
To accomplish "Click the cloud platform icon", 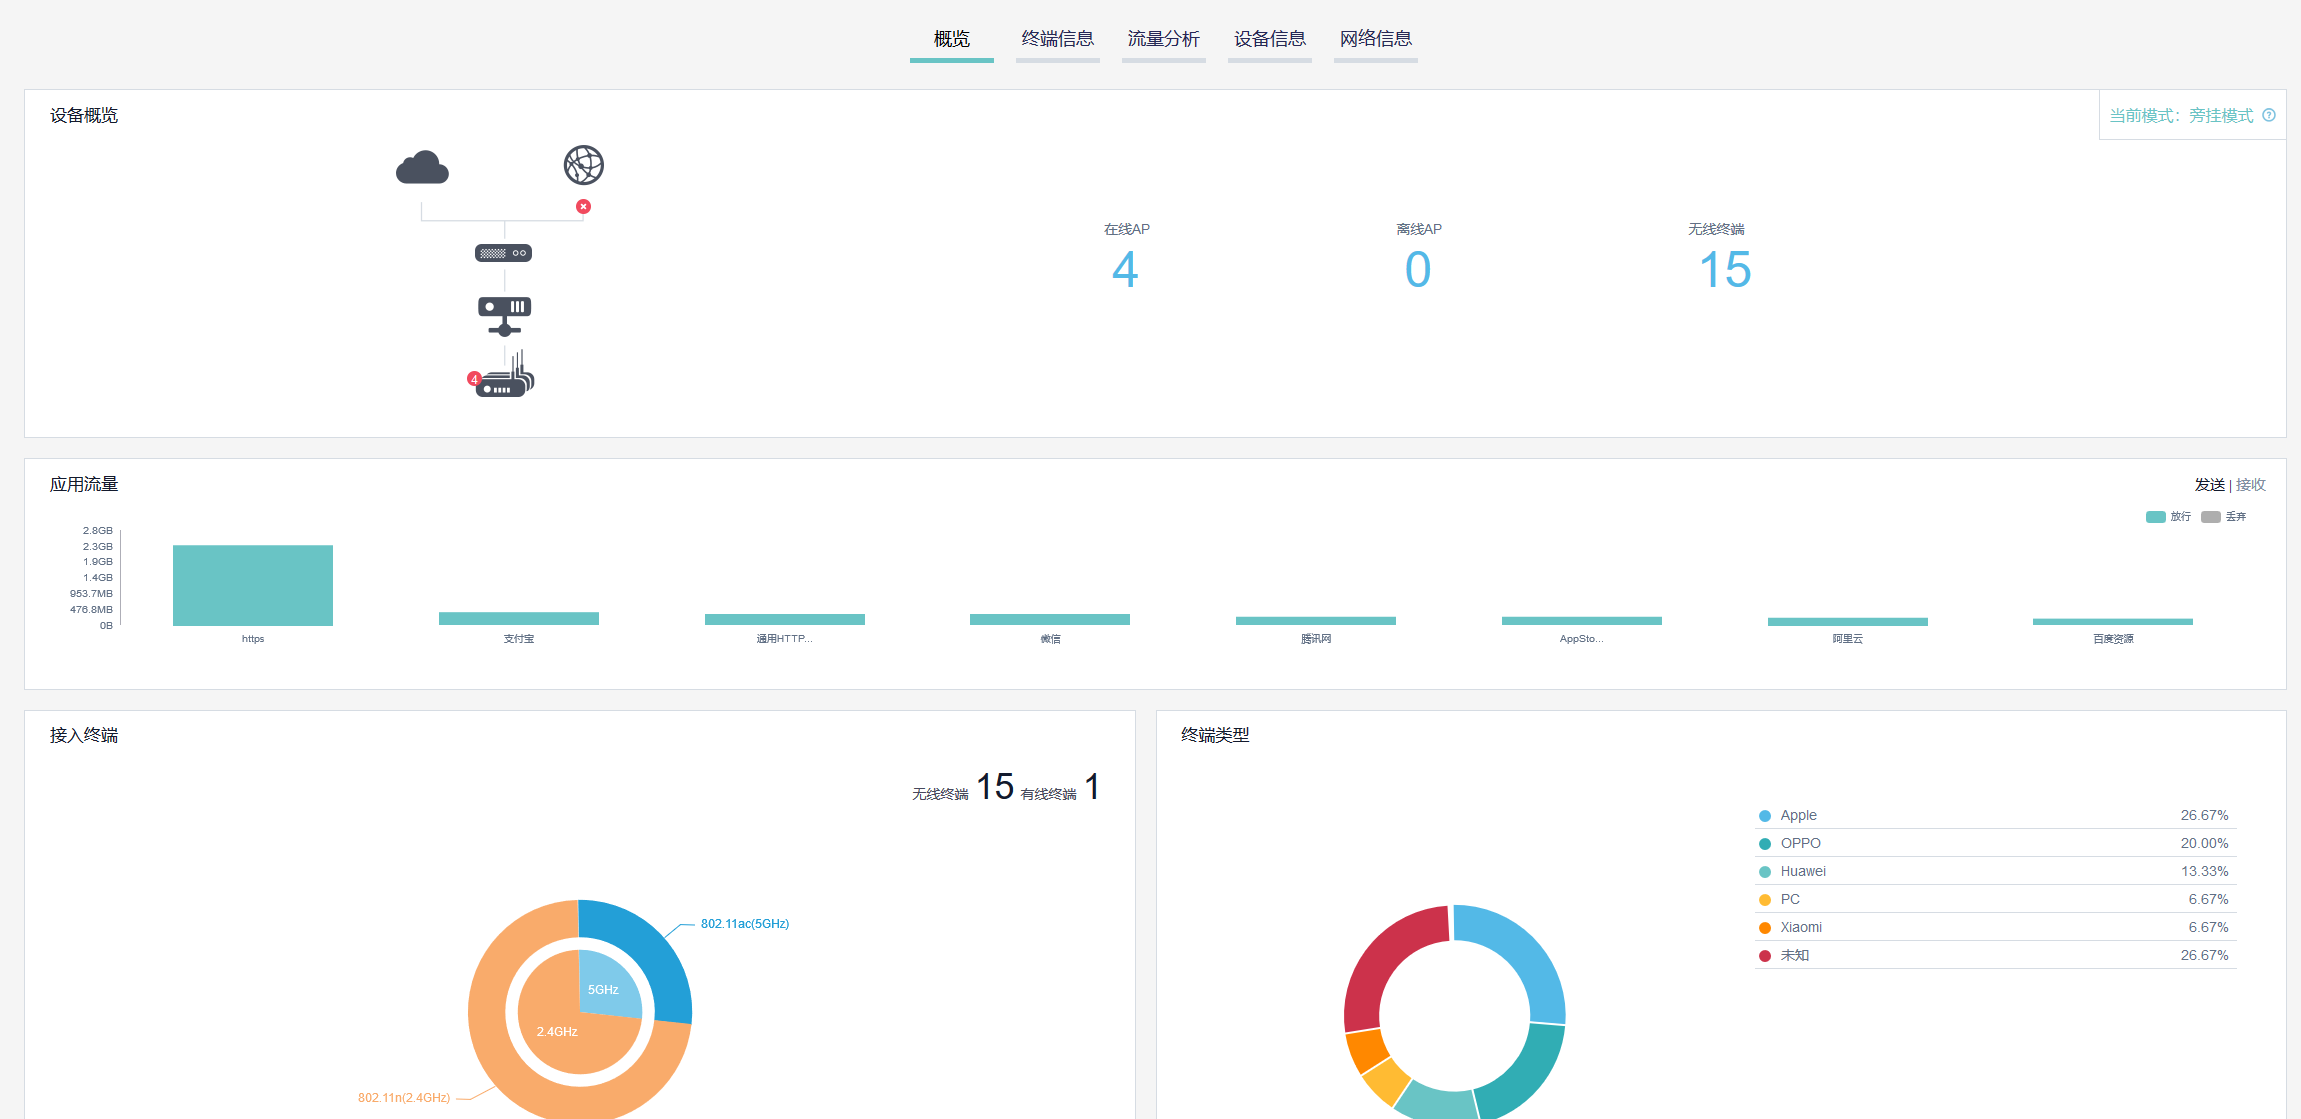I will coord(422,168).
